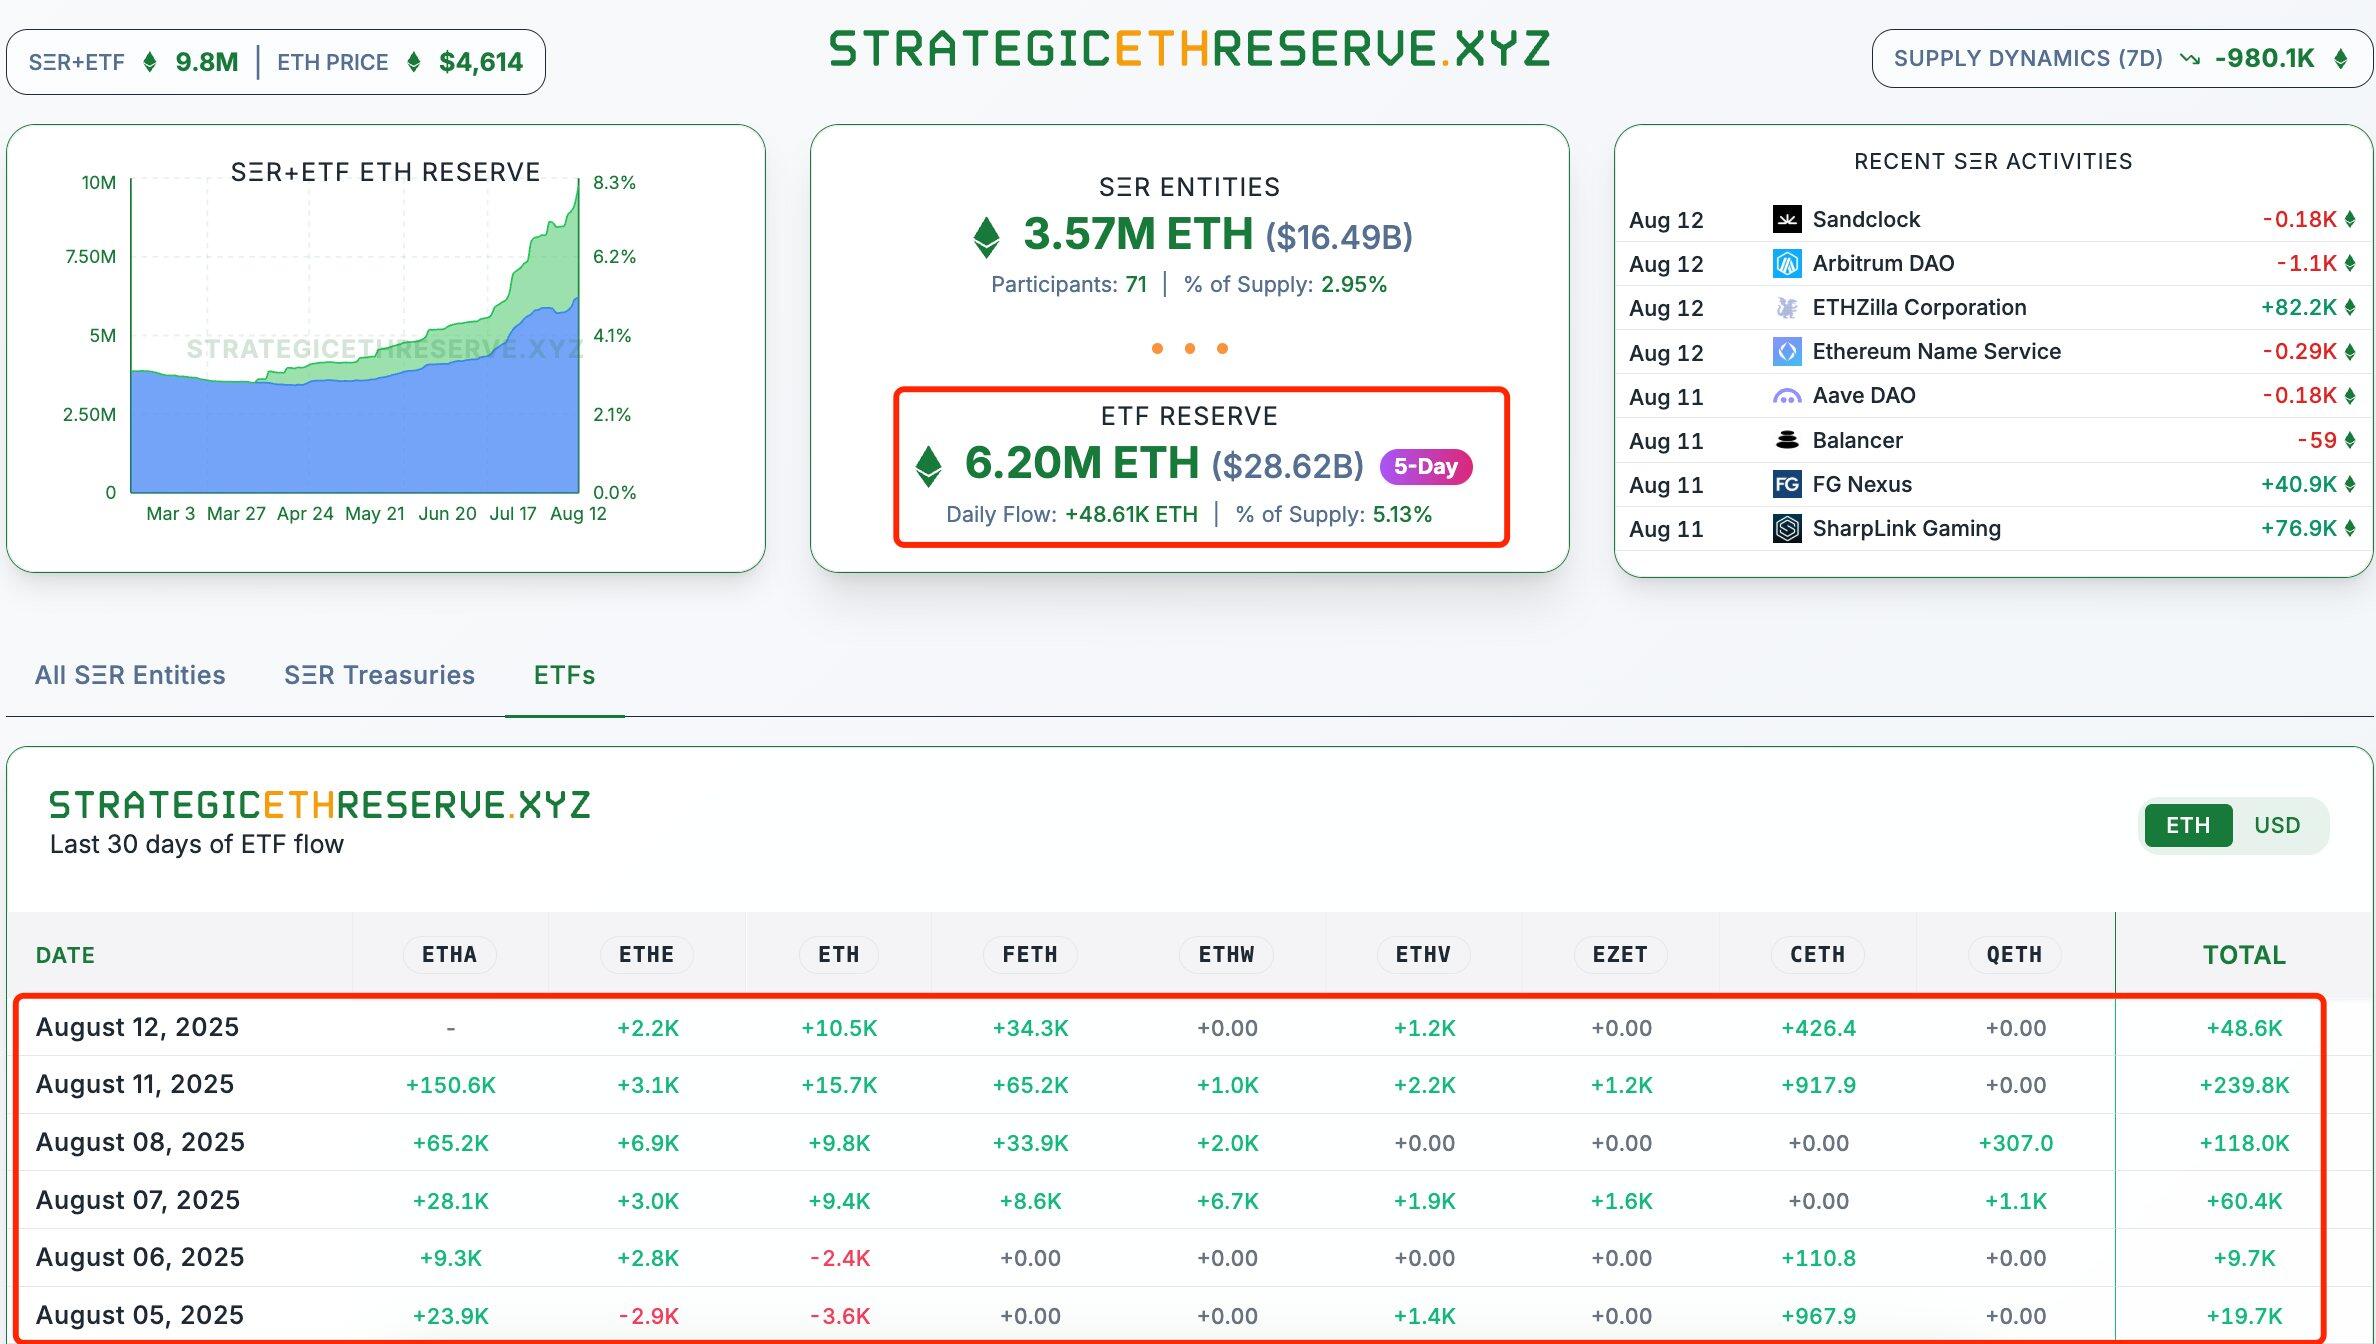Viewport: 2376px width, 1344px height.
Task: Select the middle carousel dot in entities card
Action: 1189,349
